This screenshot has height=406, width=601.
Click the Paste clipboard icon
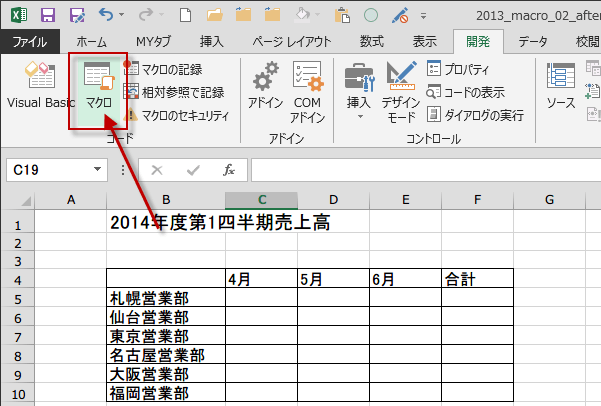pos(342,15)
